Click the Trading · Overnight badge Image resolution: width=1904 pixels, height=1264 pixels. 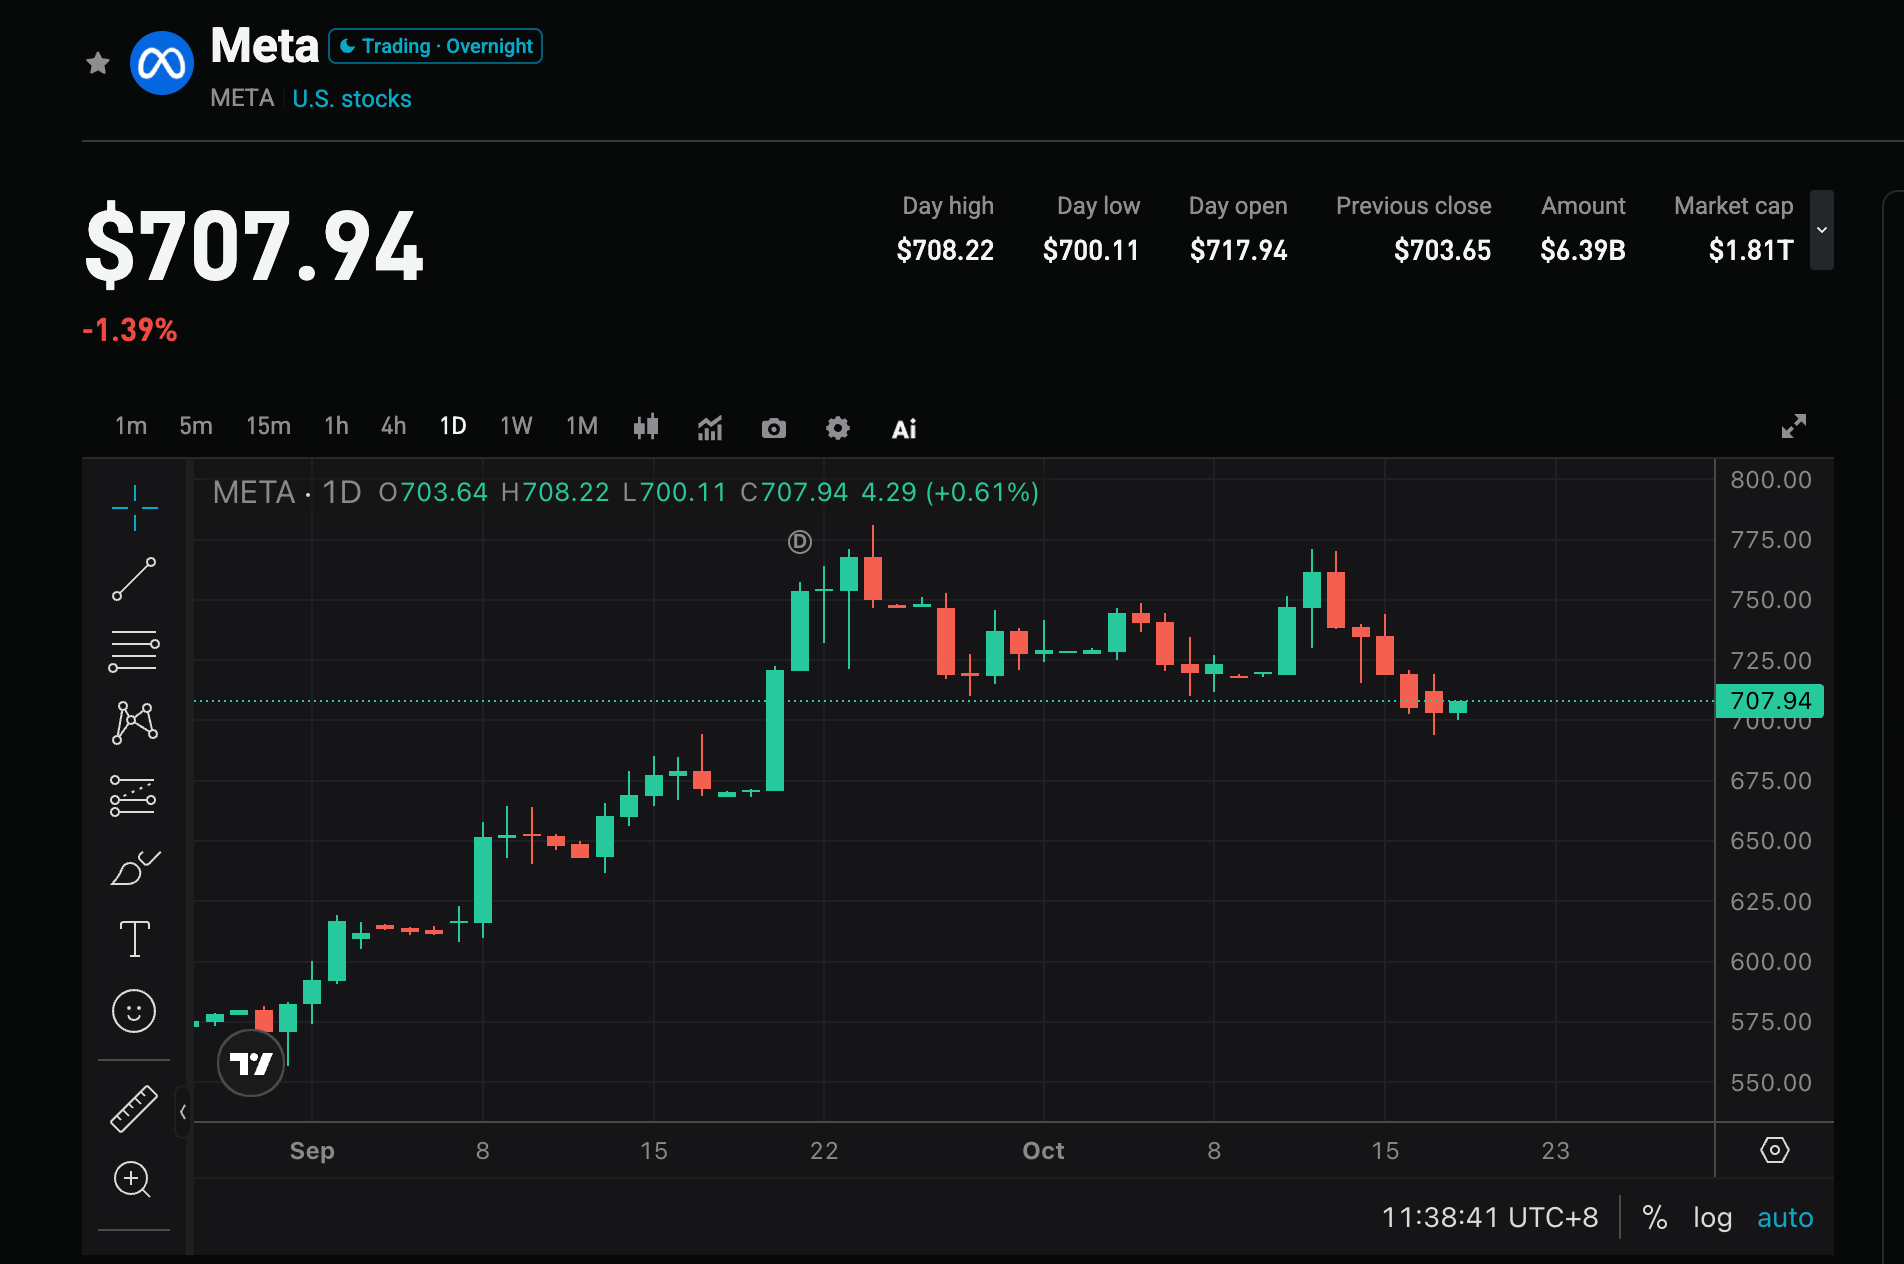pos(436,46)
